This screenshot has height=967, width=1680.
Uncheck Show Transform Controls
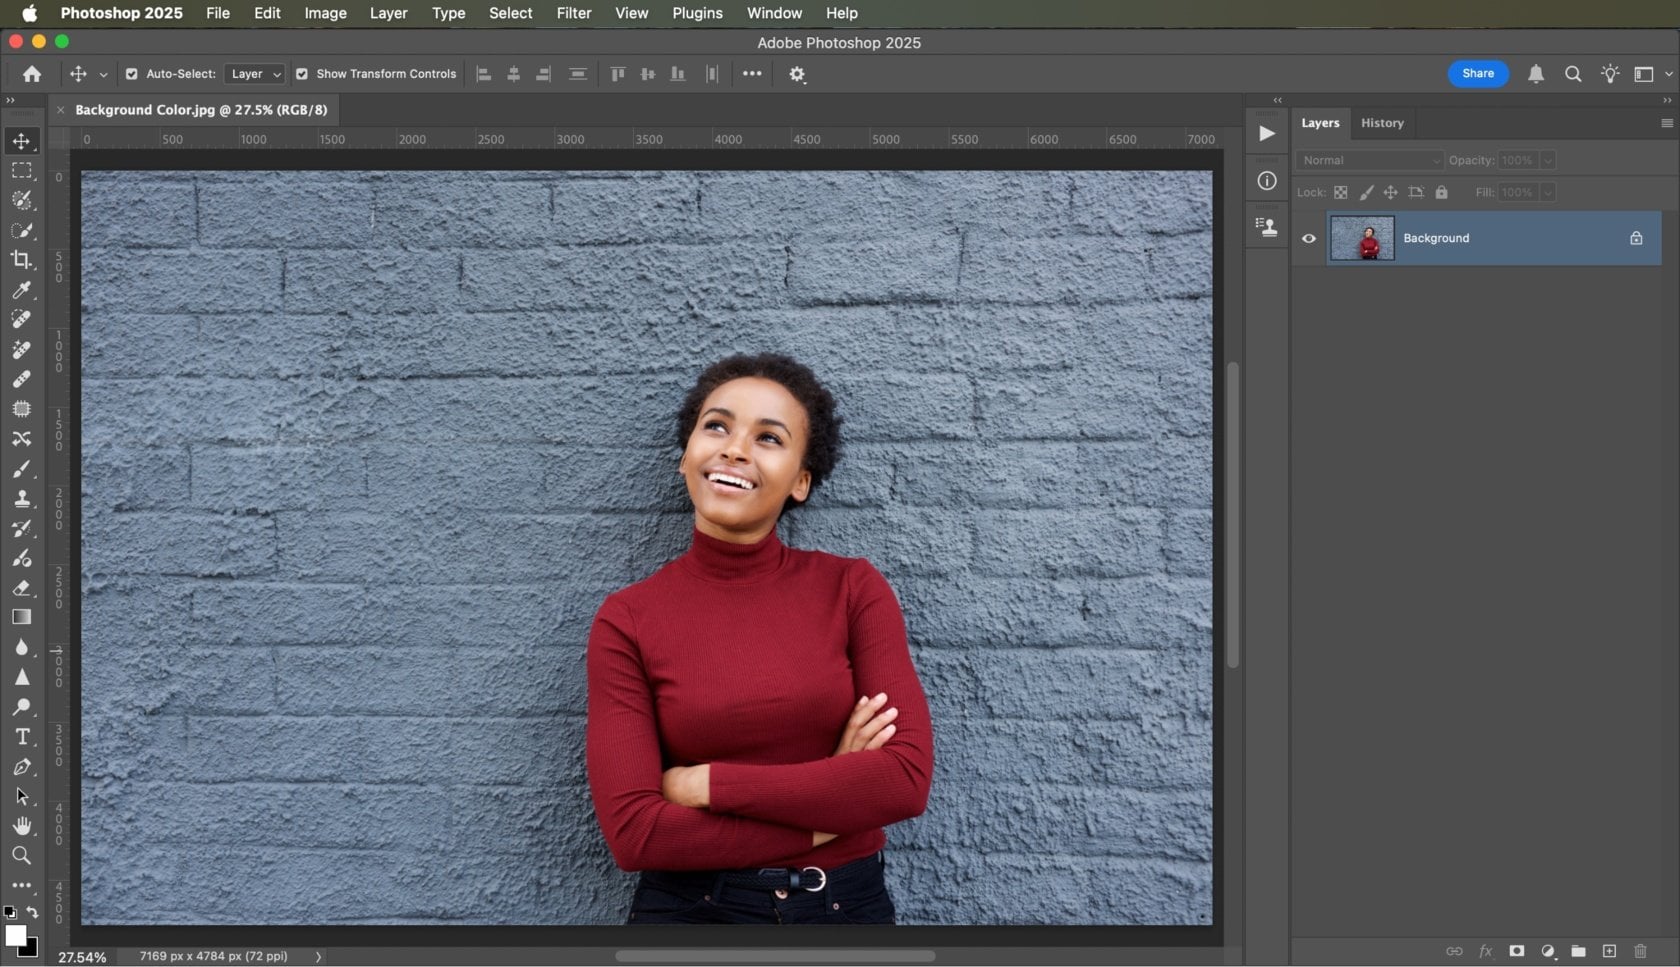[301, 73]
